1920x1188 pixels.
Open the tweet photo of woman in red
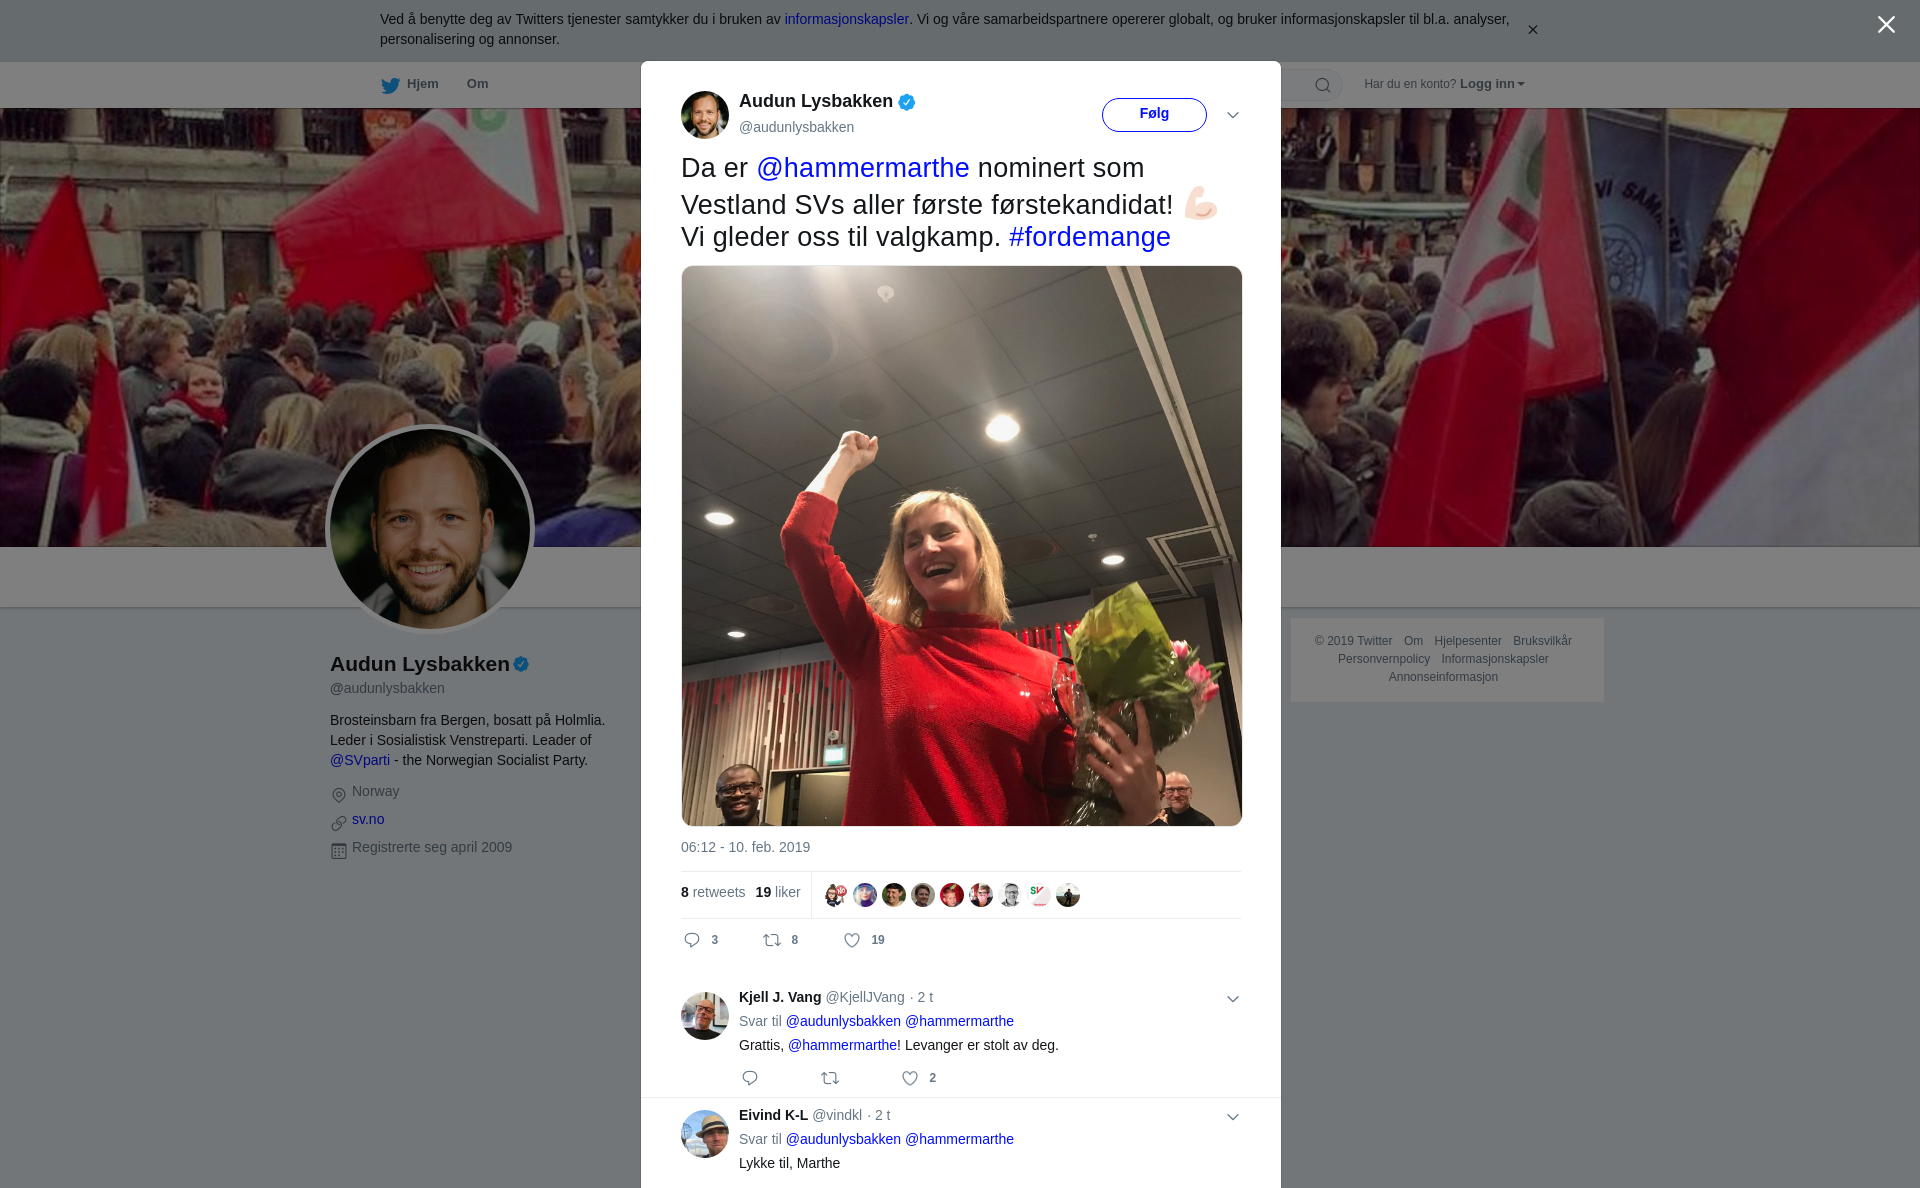(961, 546)
